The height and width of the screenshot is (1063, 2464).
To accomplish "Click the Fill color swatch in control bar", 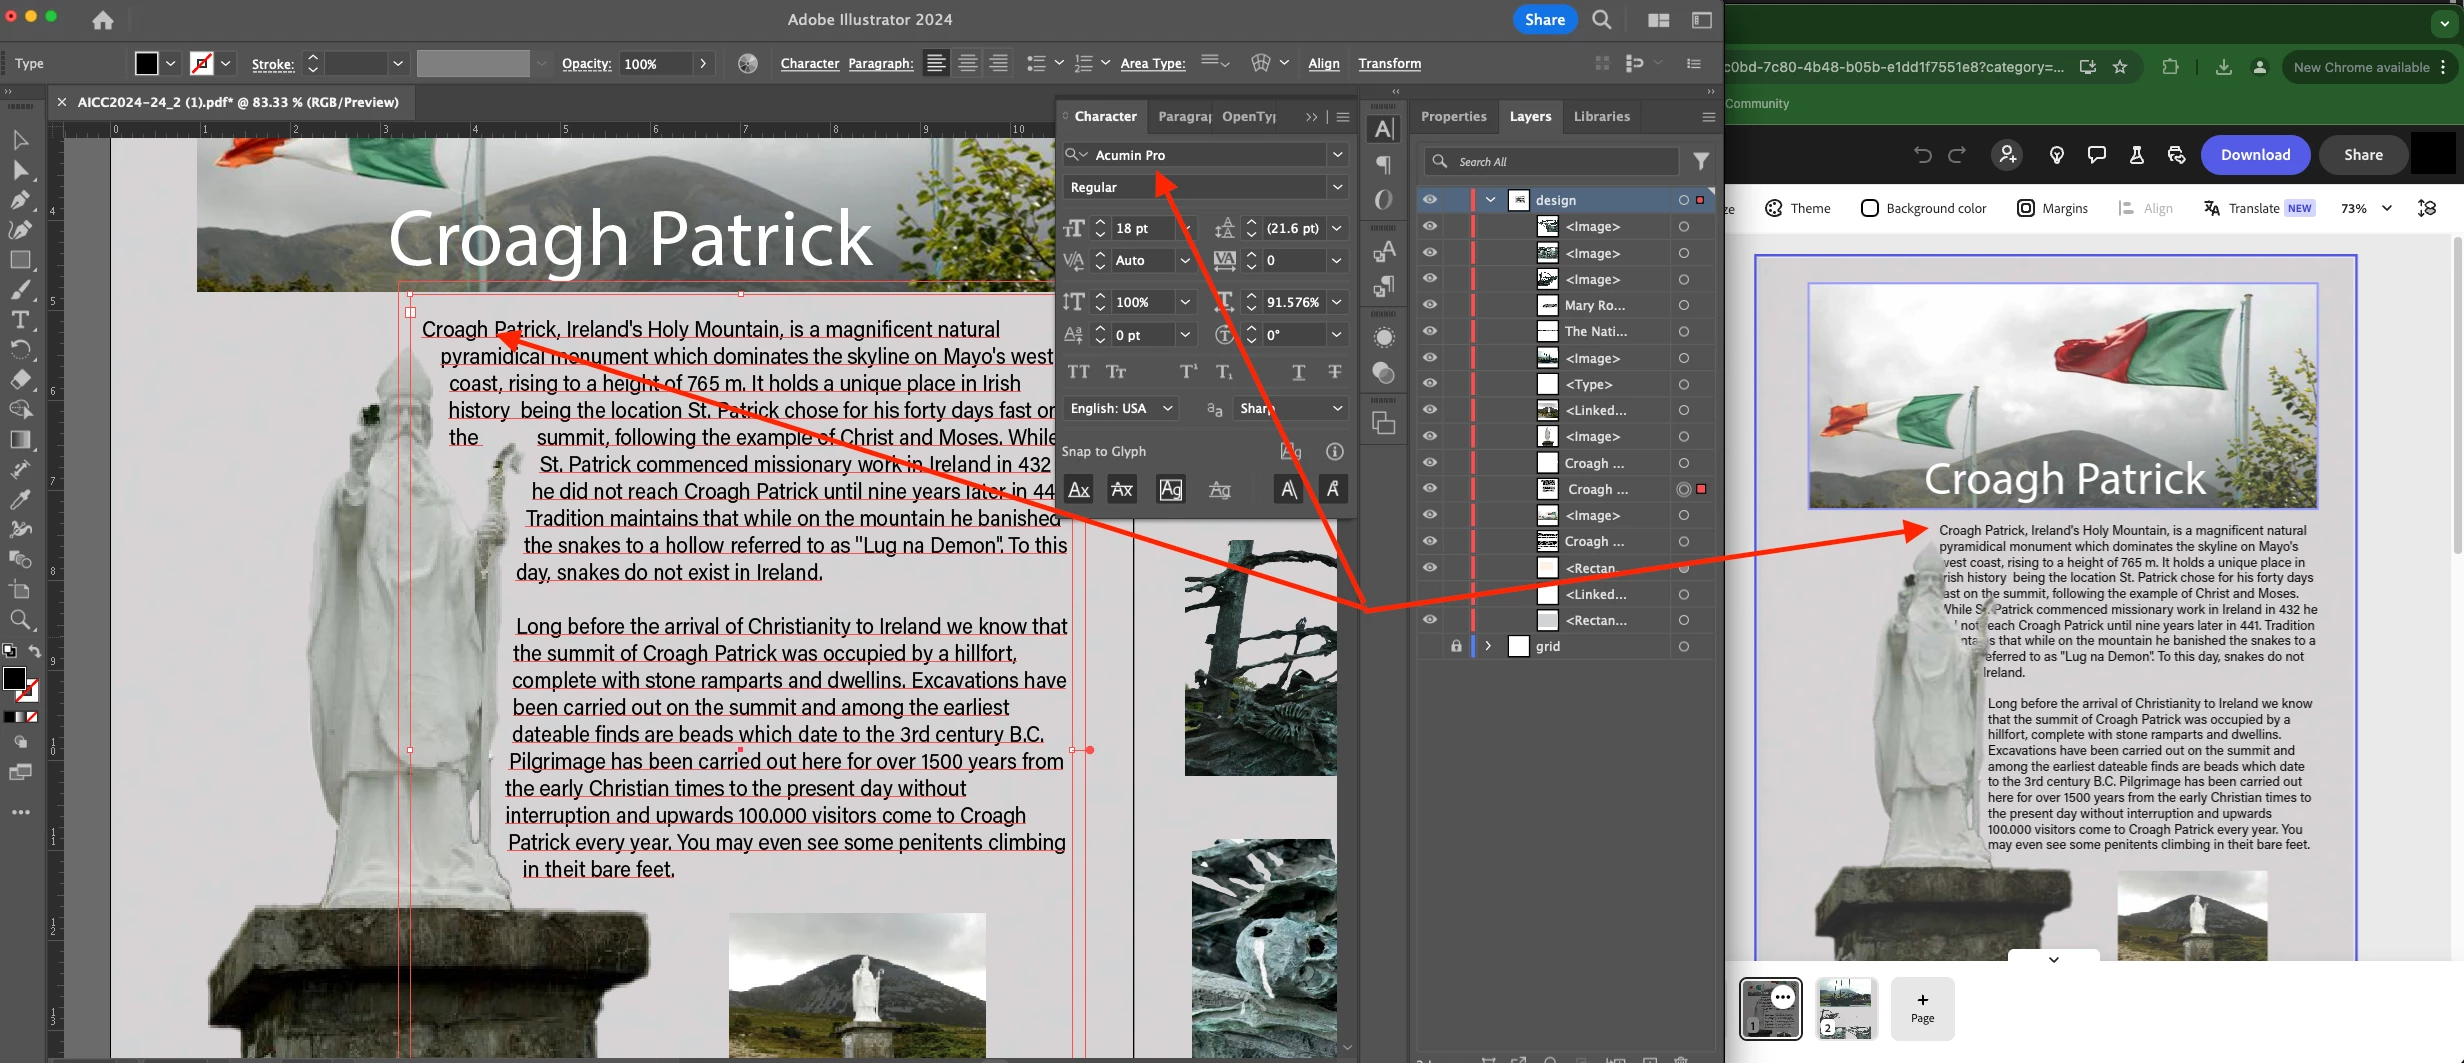I will pyautogui.click(x=147, y=64).
